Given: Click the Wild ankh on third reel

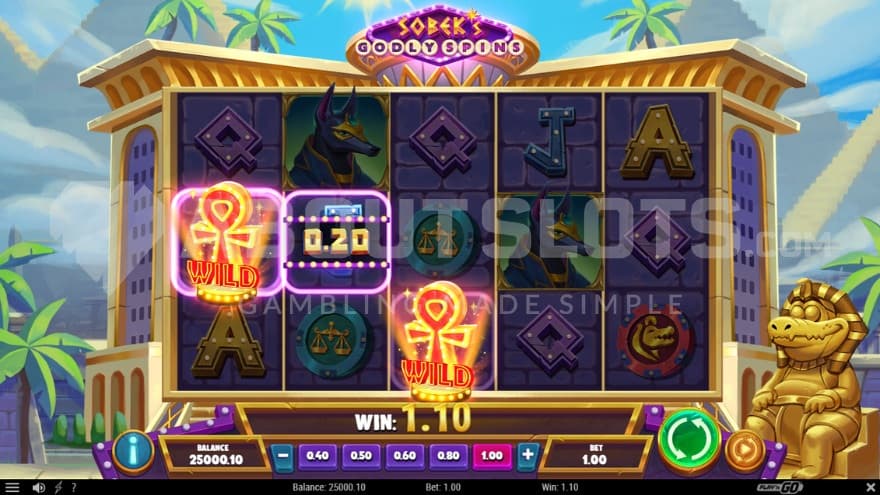Looking at the screenshot, I should coord(440,341).
